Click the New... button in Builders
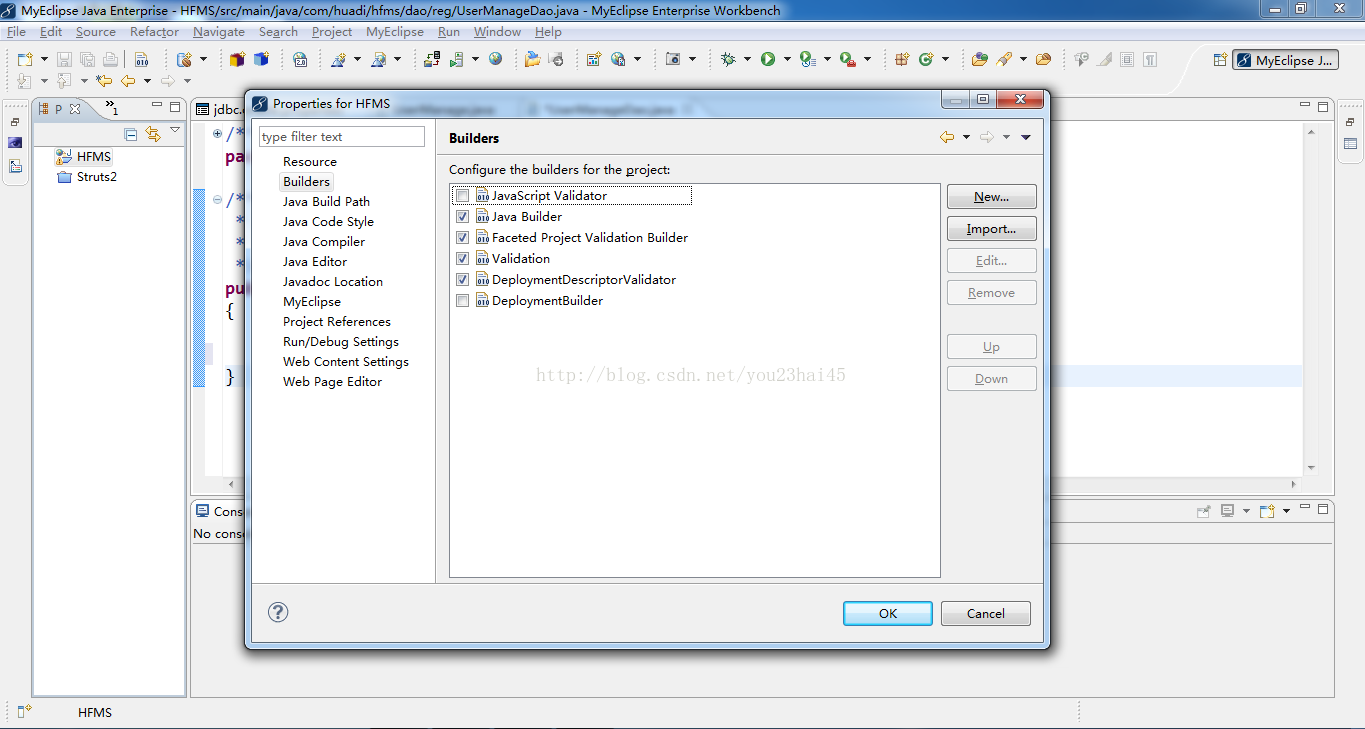This screenshot has height=729, width=1365. tap(992, 197)
